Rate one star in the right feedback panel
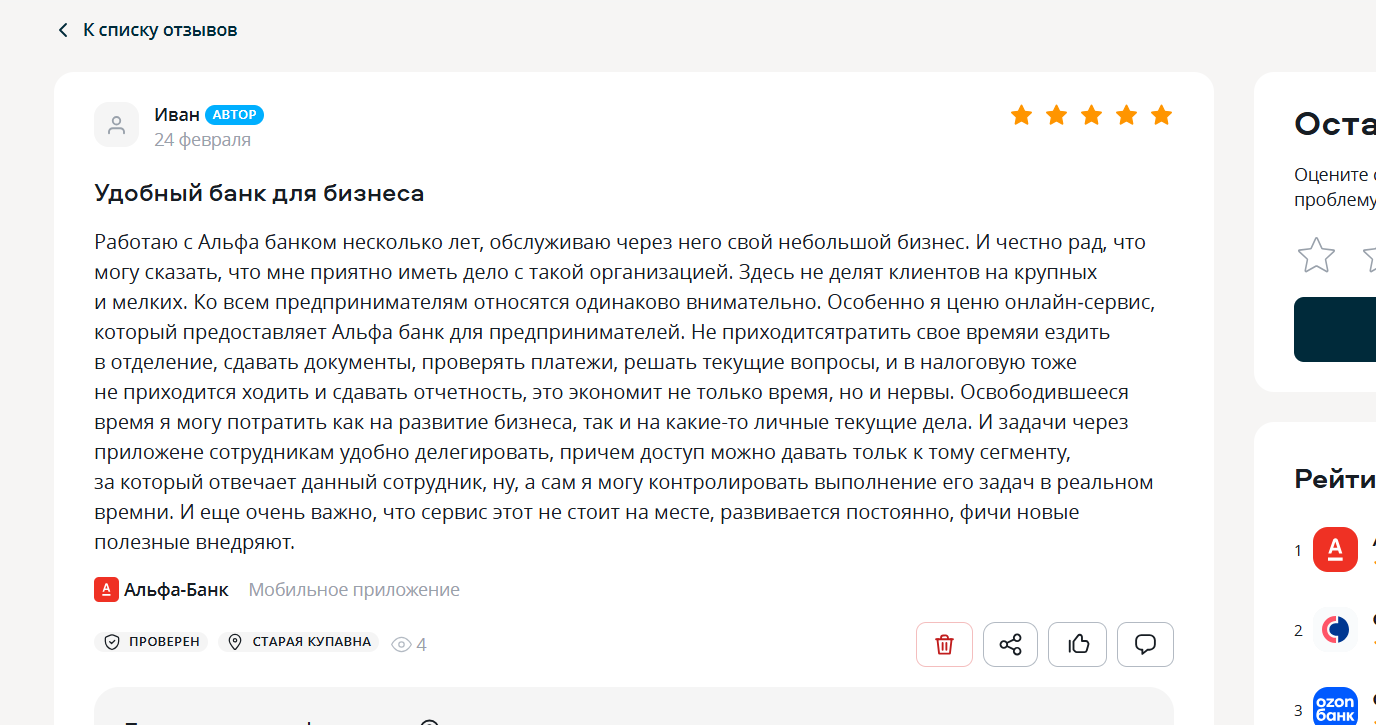This screenshot has width=1376, height=725. (1316, 255)
